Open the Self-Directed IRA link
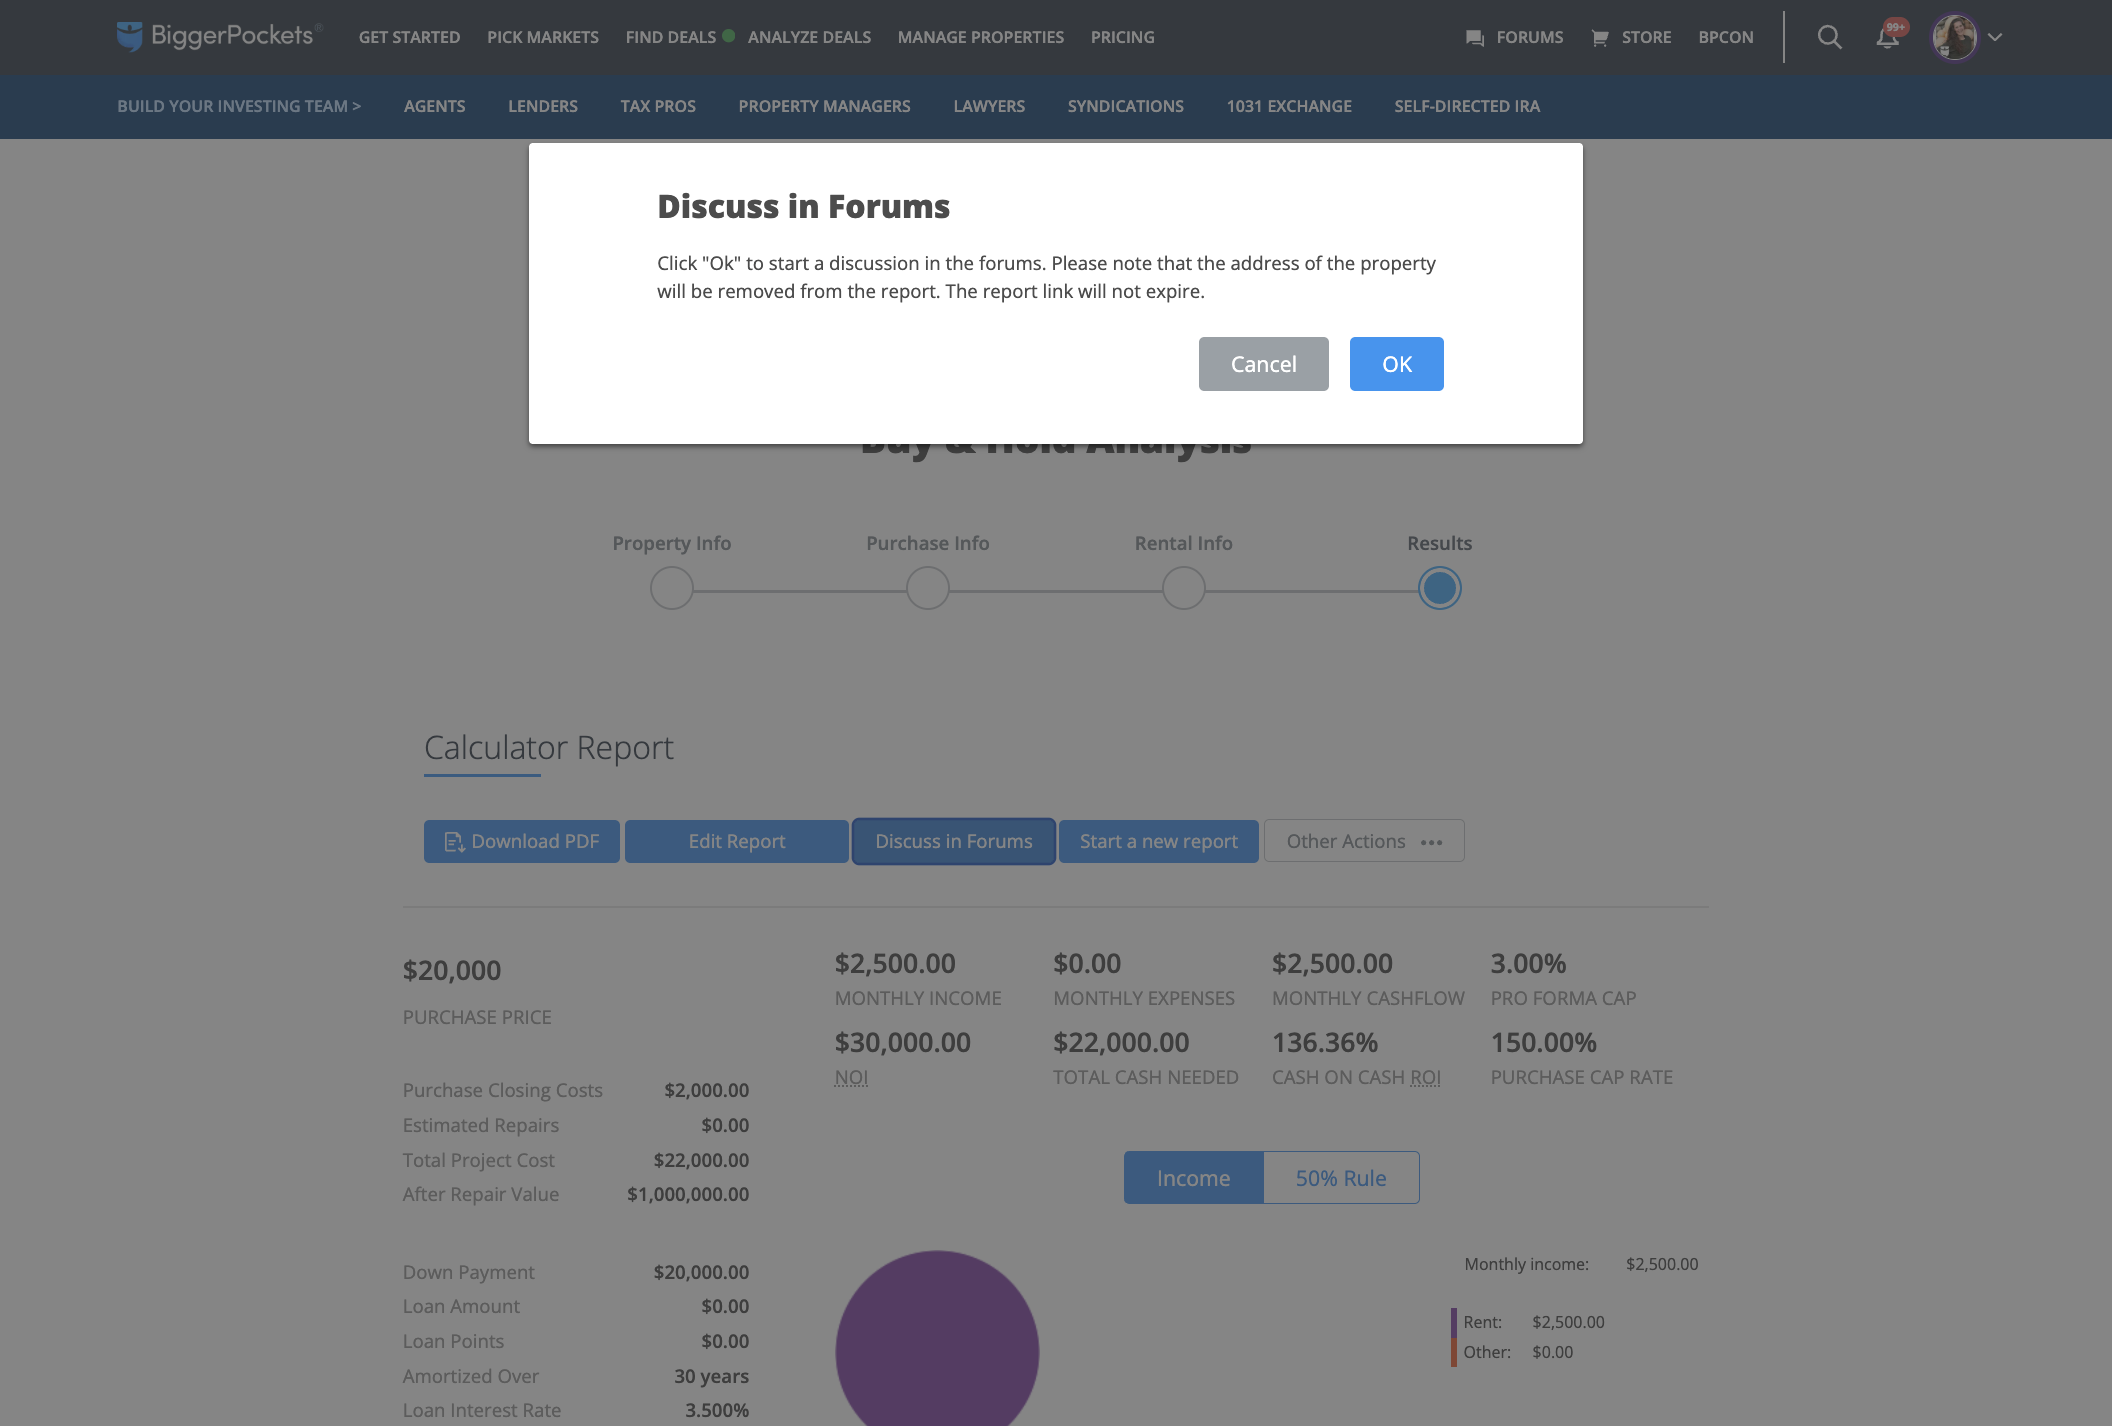 (x=1467, y=106)
